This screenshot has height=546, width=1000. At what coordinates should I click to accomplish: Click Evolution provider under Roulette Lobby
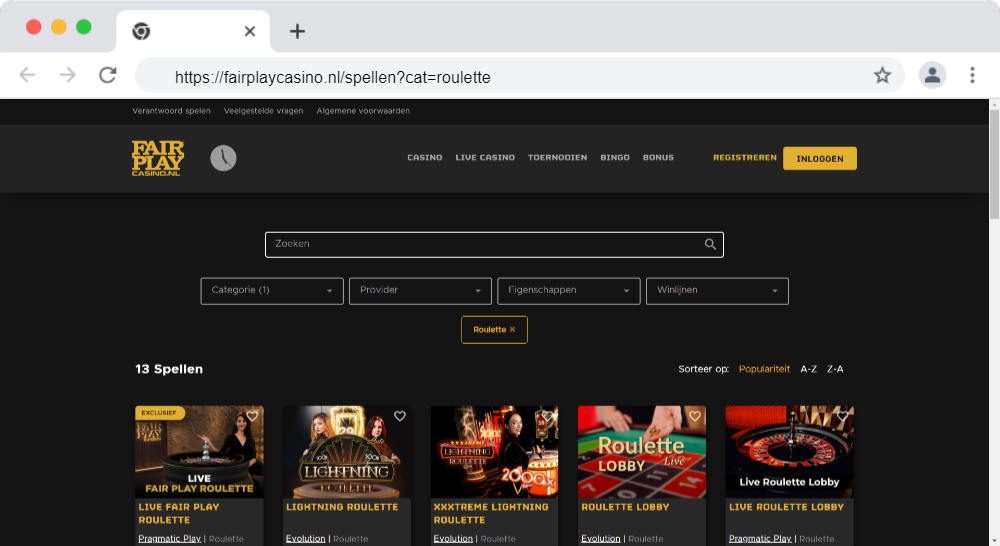(x=601, y=539)
